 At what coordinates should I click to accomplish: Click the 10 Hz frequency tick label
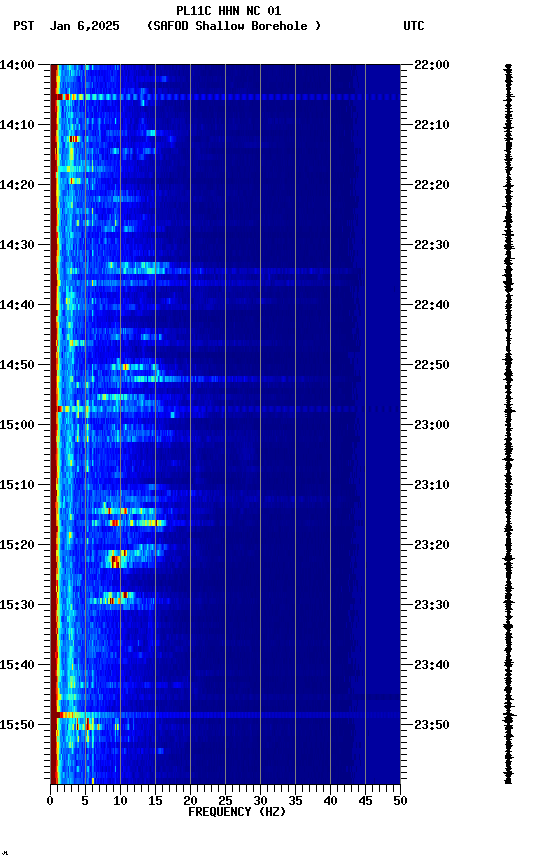(120, 801)
